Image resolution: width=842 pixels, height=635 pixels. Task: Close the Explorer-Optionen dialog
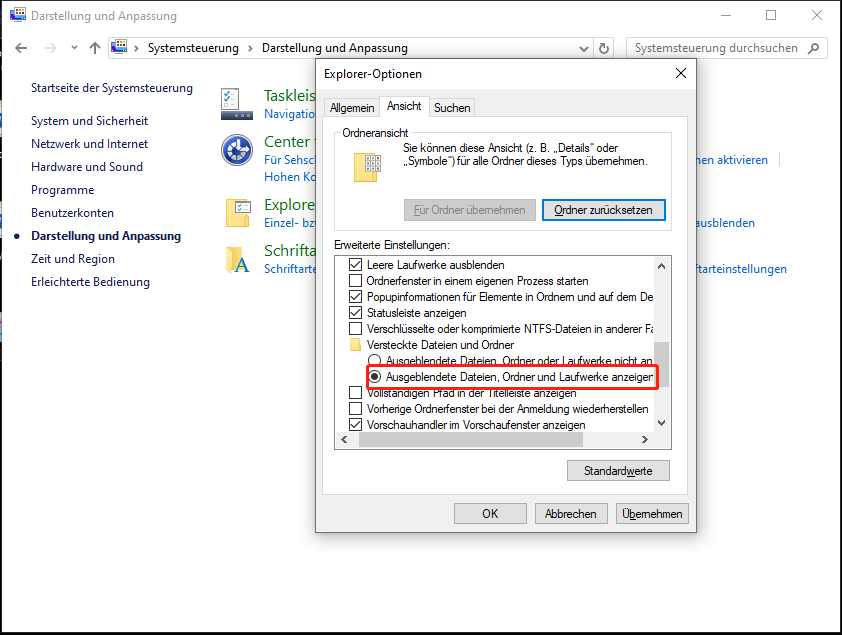pyautogui.click(x=681, y=73)
